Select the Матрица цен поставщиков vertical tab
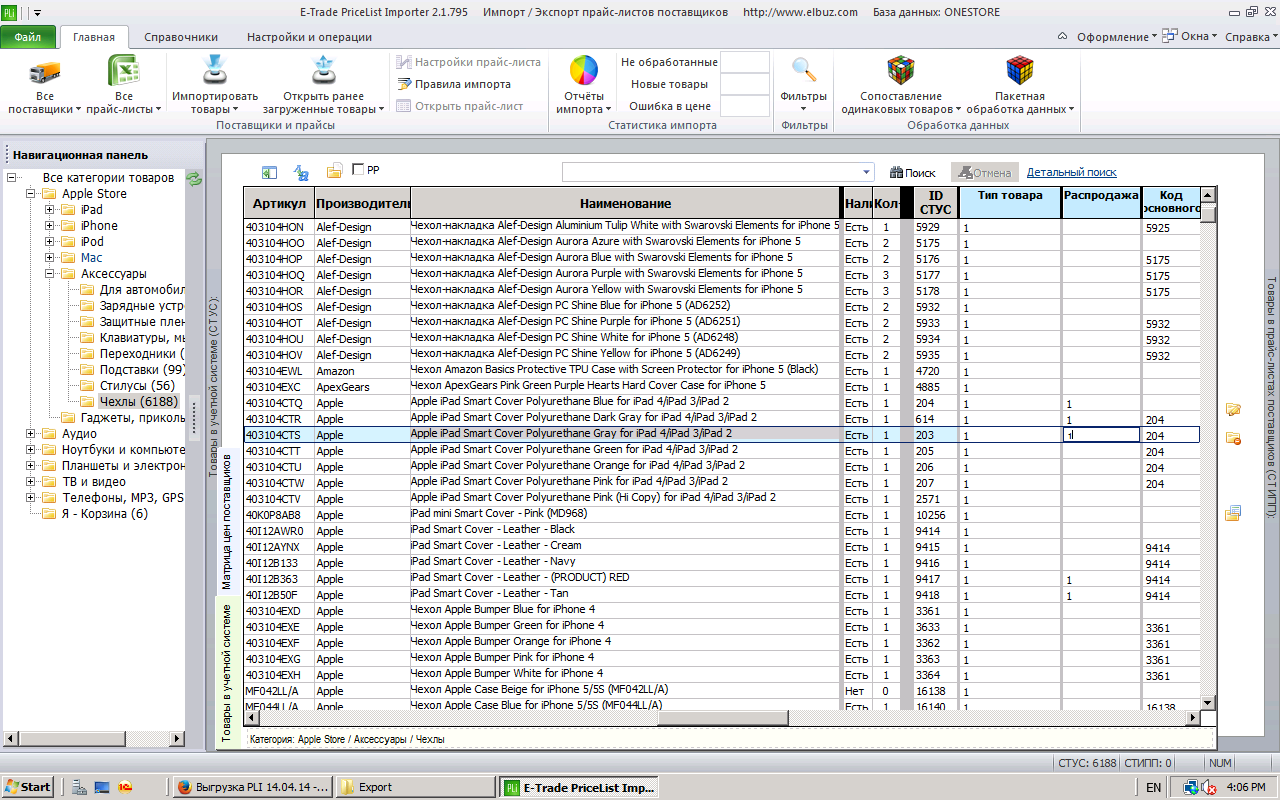Viewport: 1280px width, 800px height. pyautogui.click(x=226, y=524)
